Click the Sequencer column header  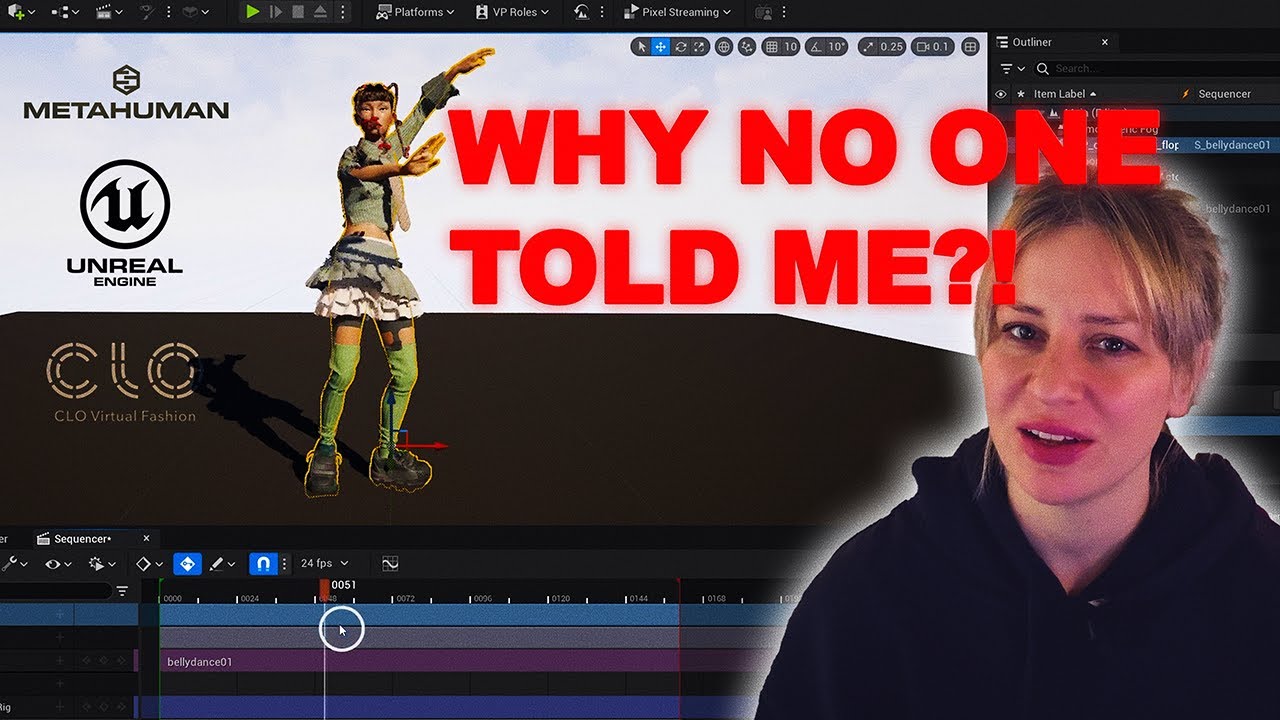tap(1224, 94)
